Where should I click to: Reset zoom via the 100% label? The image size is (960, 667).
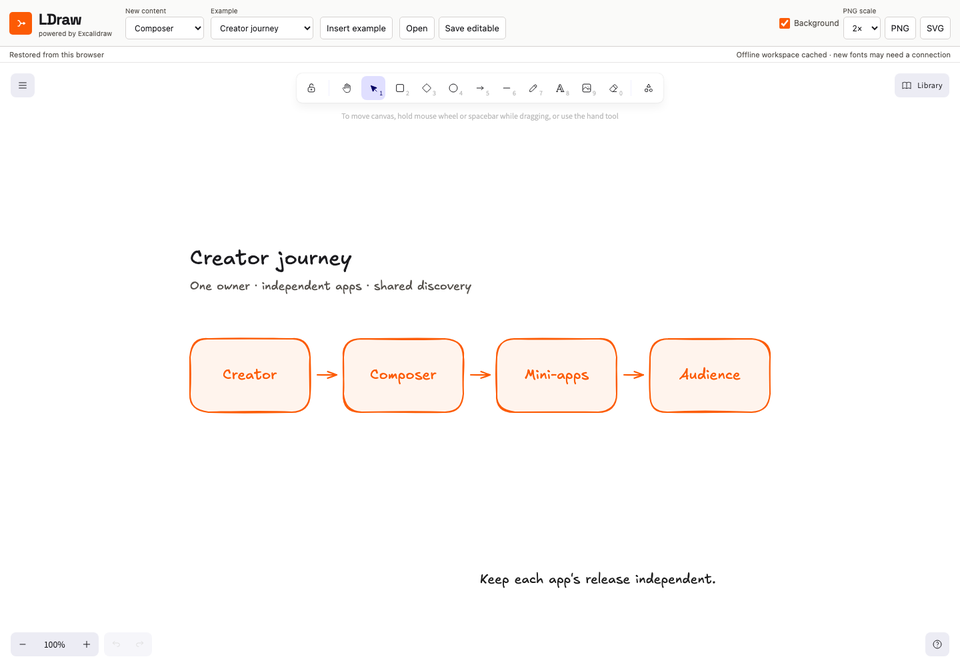54,644
